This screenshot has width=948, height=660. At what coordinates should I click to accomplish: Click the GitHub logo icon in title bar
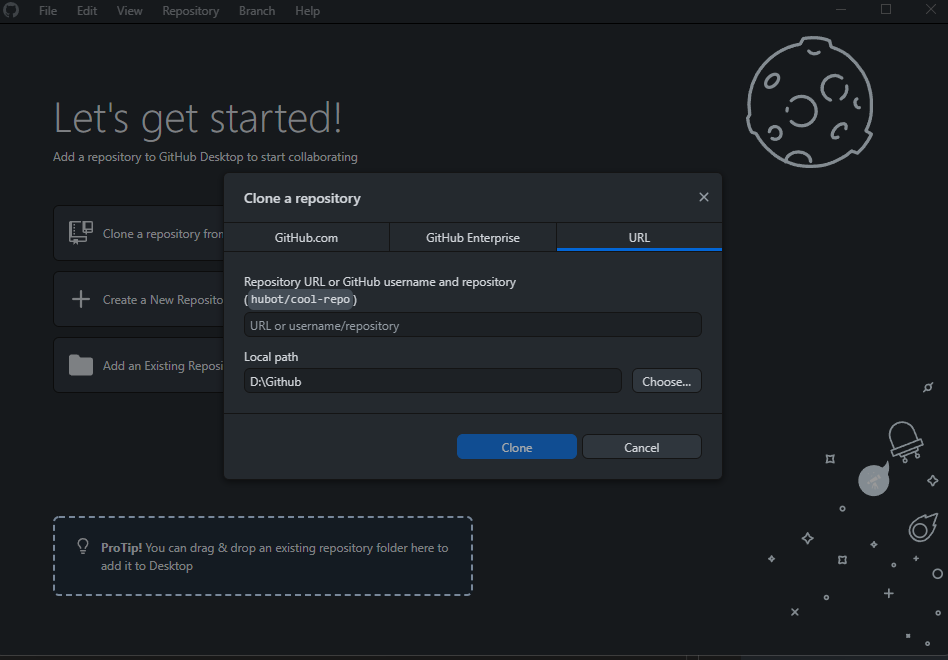click(12, 11)
